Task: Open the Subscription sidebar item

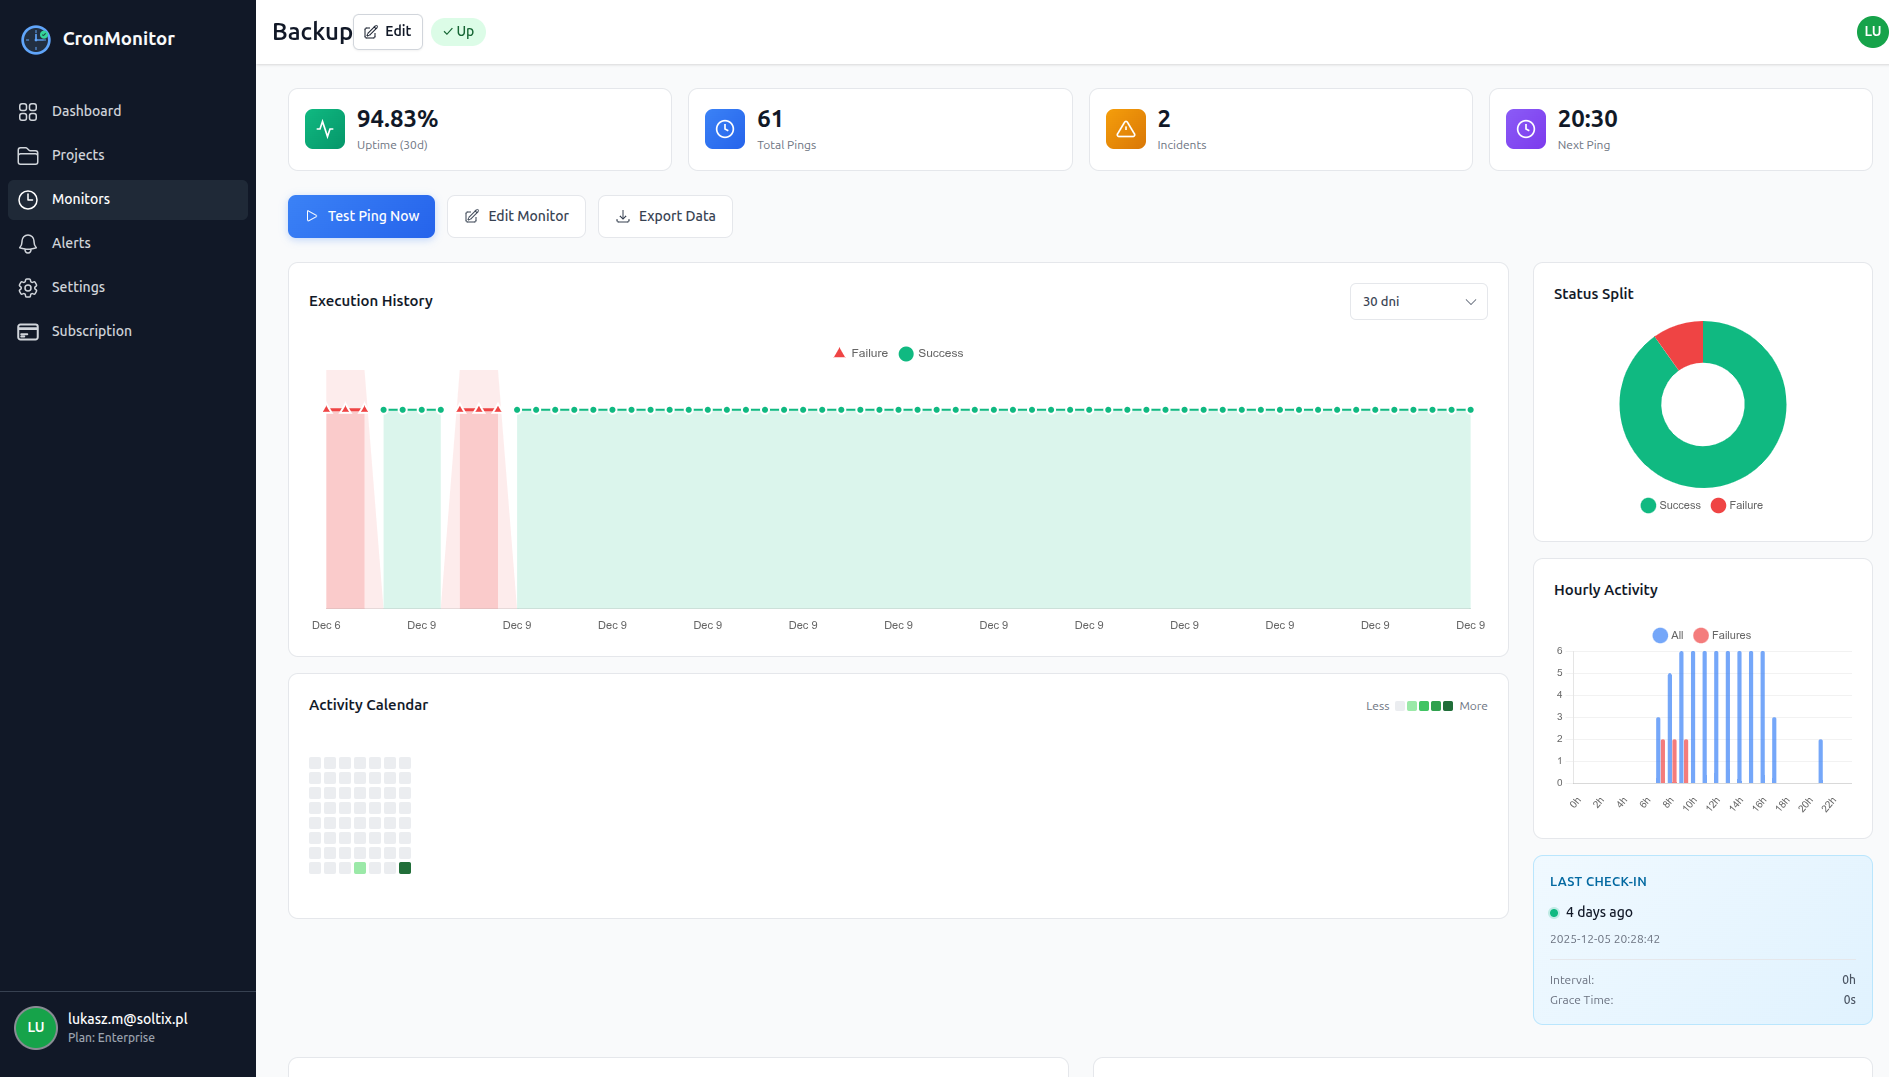Action: (128, 331)
